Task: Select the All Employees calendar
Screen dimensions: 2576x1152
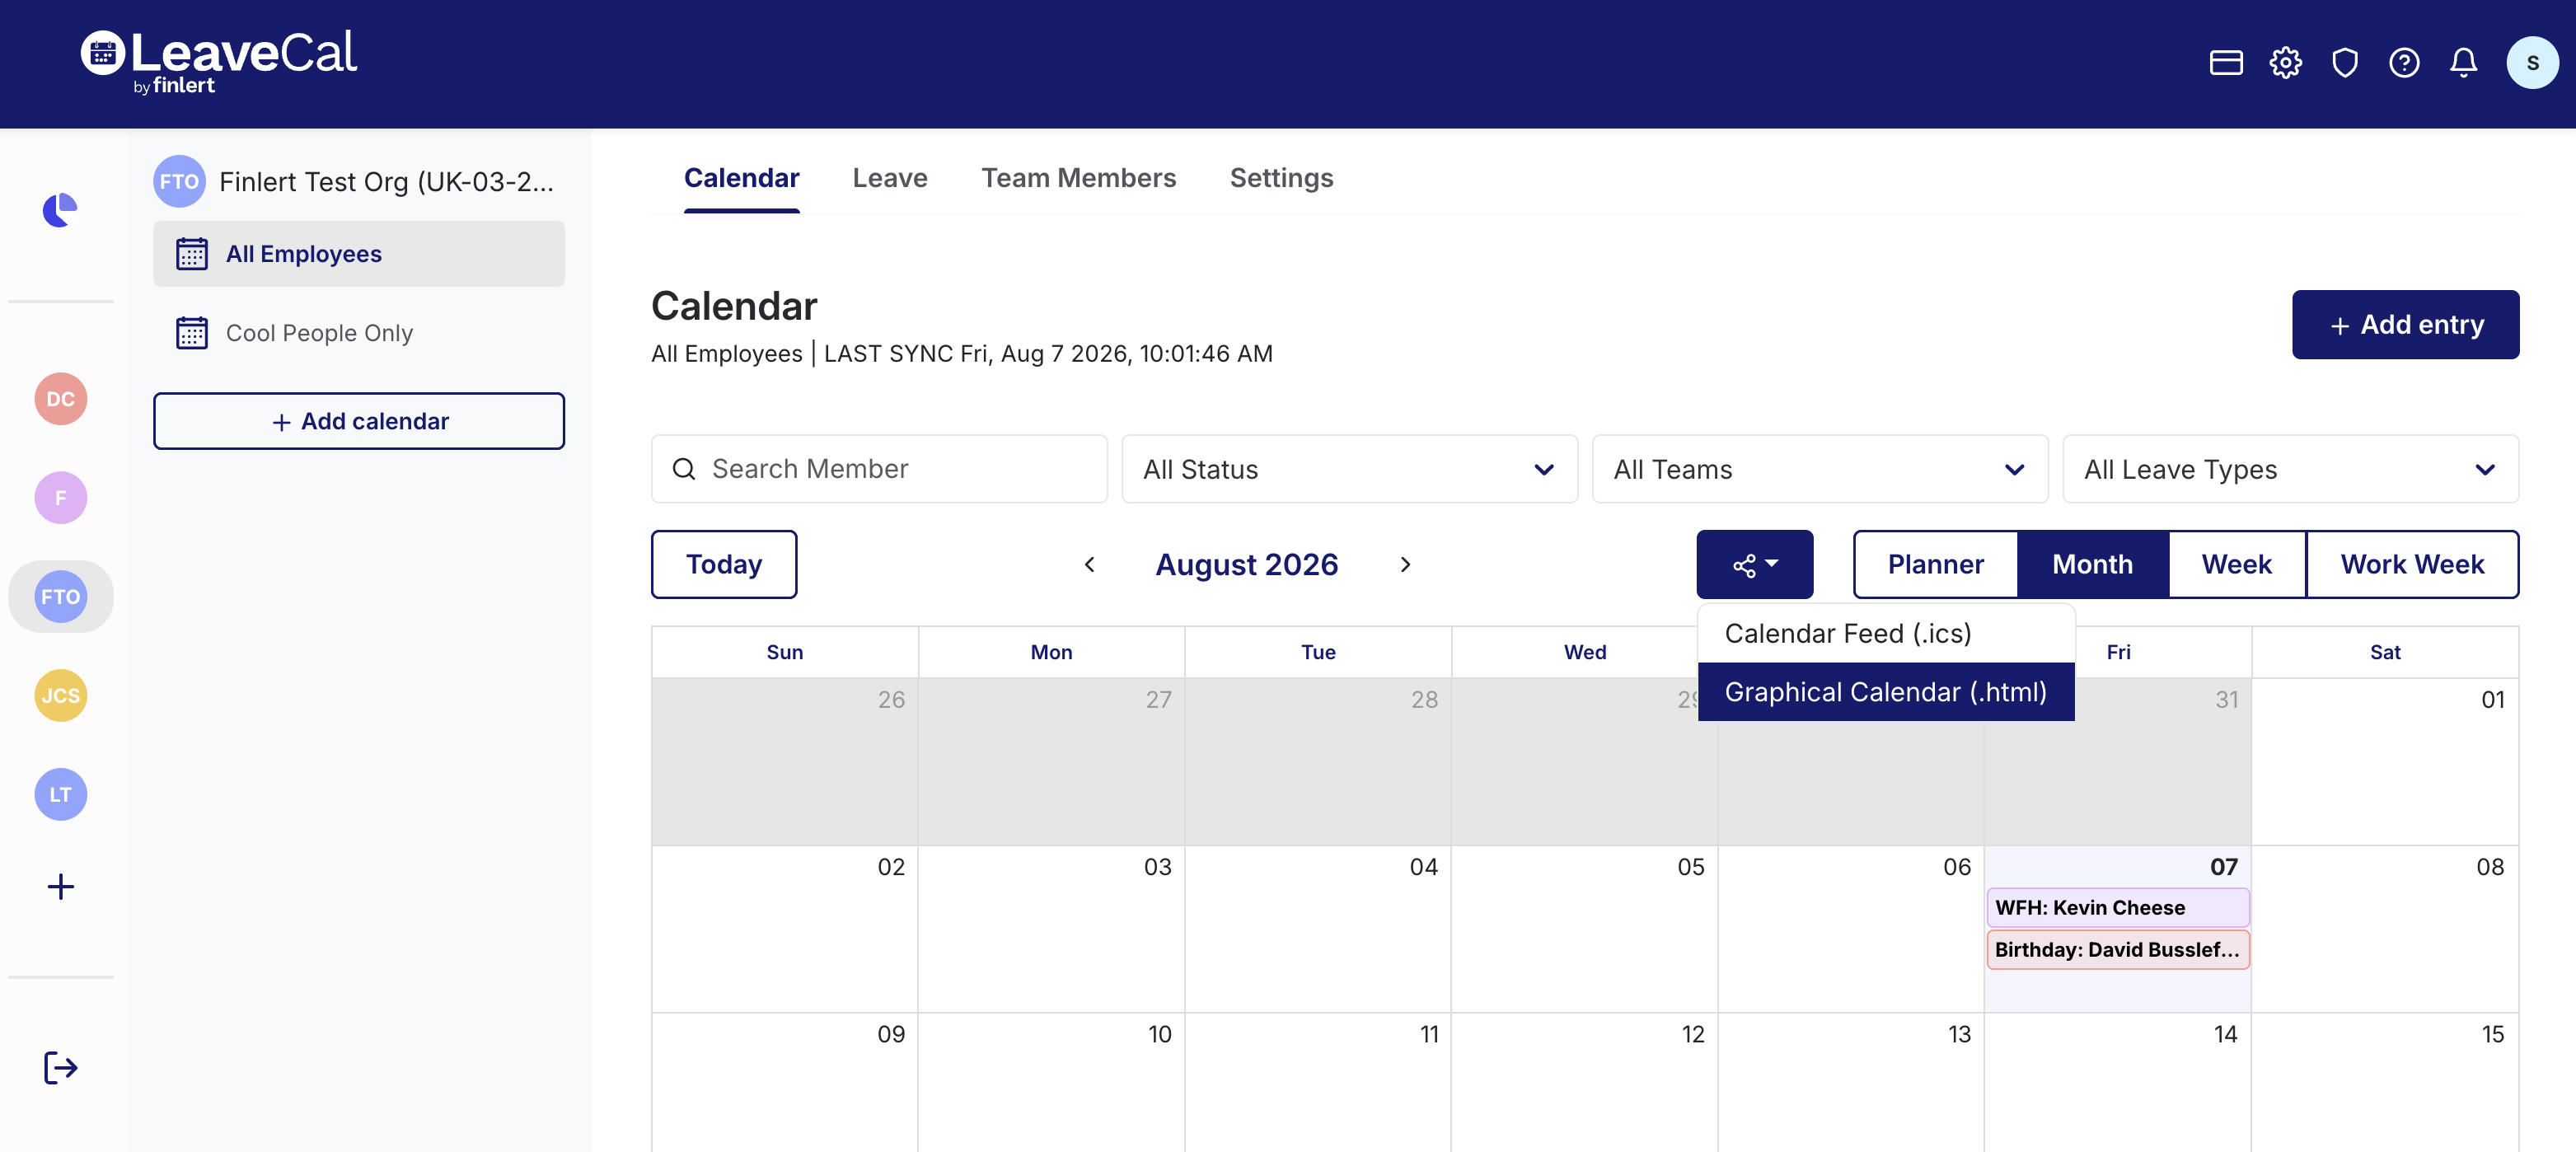Action: pyautogui.click(x=359, y=254)
